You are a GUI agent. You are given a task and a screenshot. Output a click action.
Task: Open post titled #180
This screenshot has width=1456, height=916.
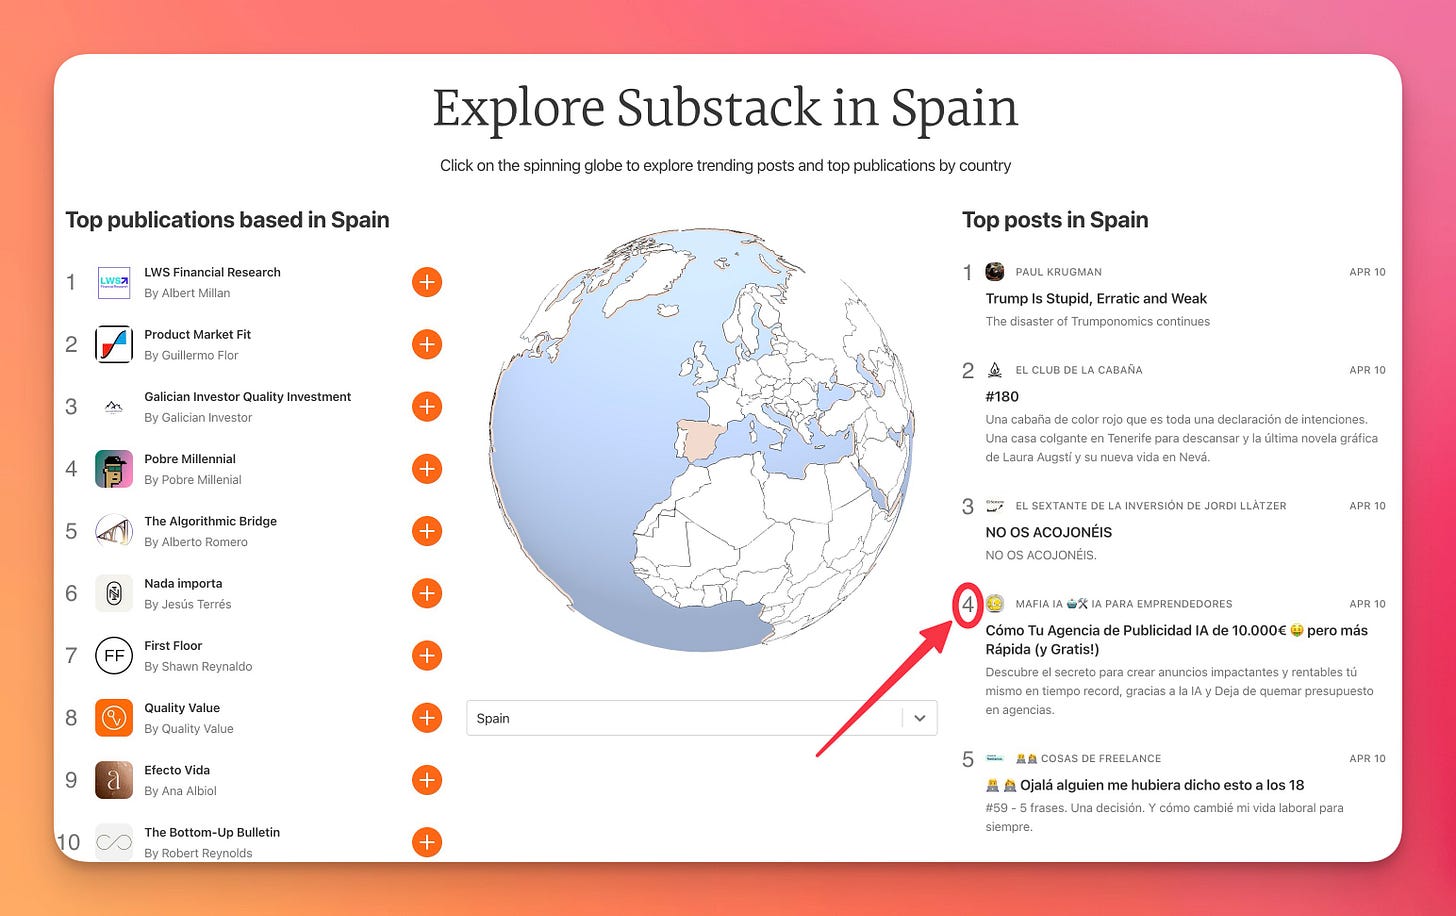click(x=1002, y=396)
